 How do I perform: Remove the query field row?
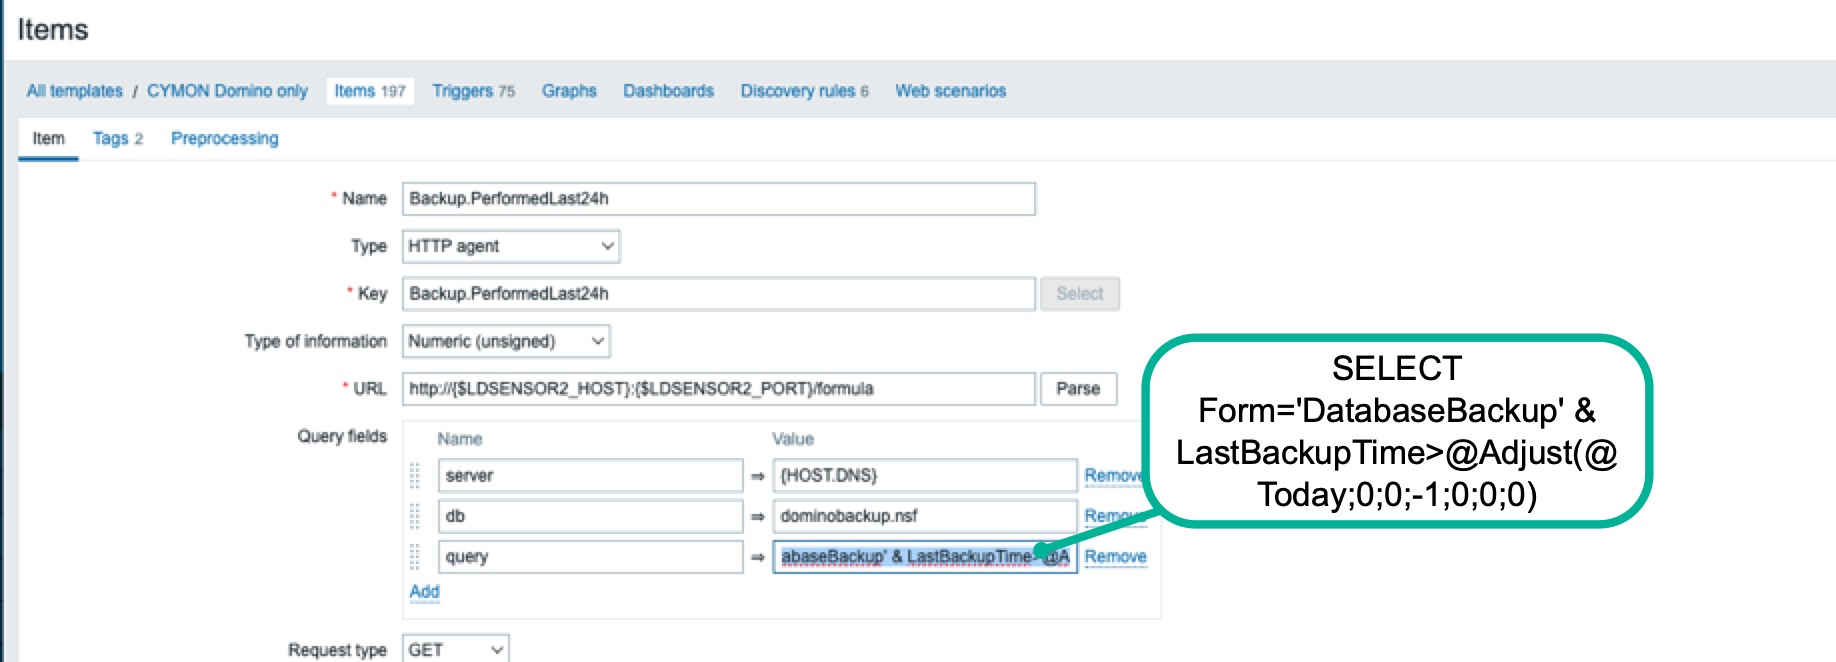[1115, 557]
